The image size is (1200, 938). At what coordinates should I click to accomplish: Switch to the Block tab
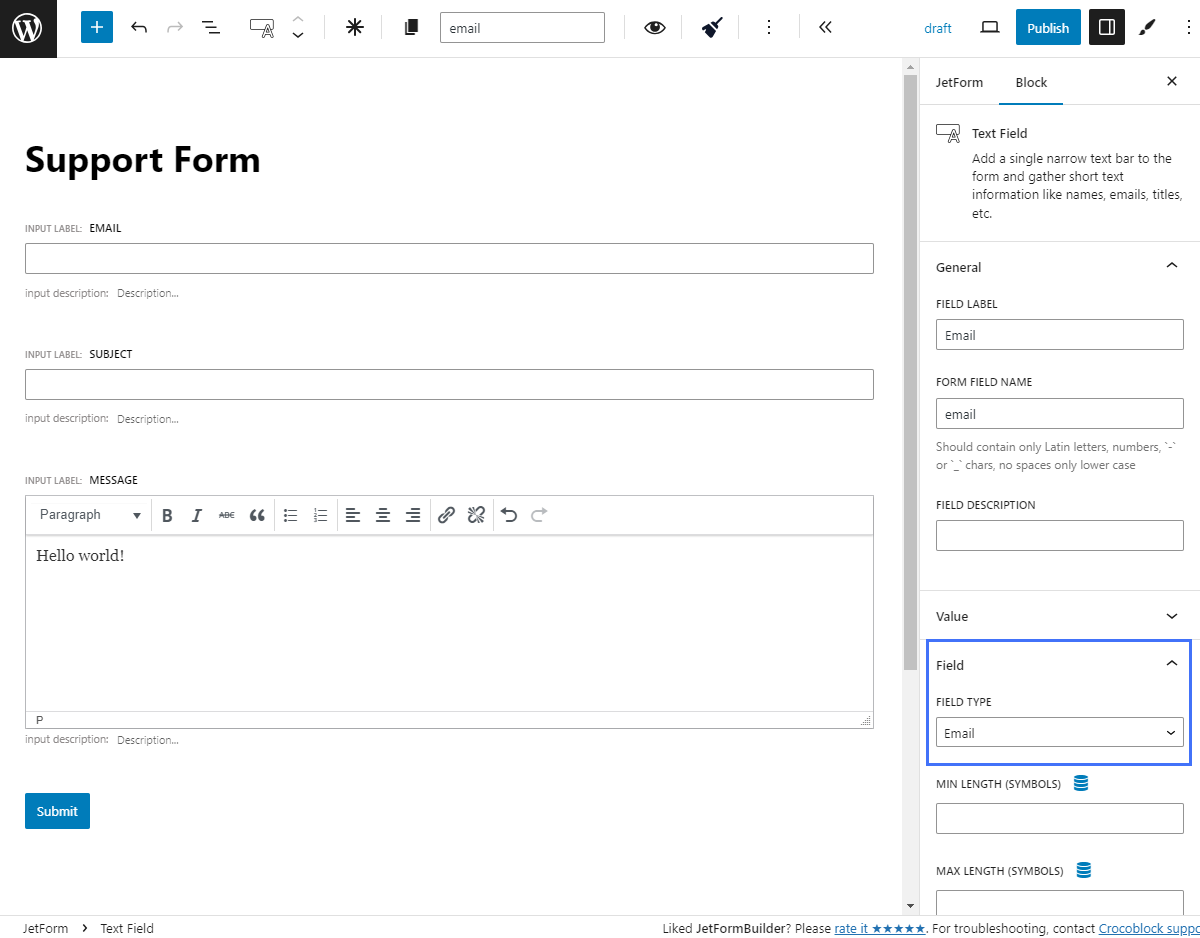[x=1031, y=82]
